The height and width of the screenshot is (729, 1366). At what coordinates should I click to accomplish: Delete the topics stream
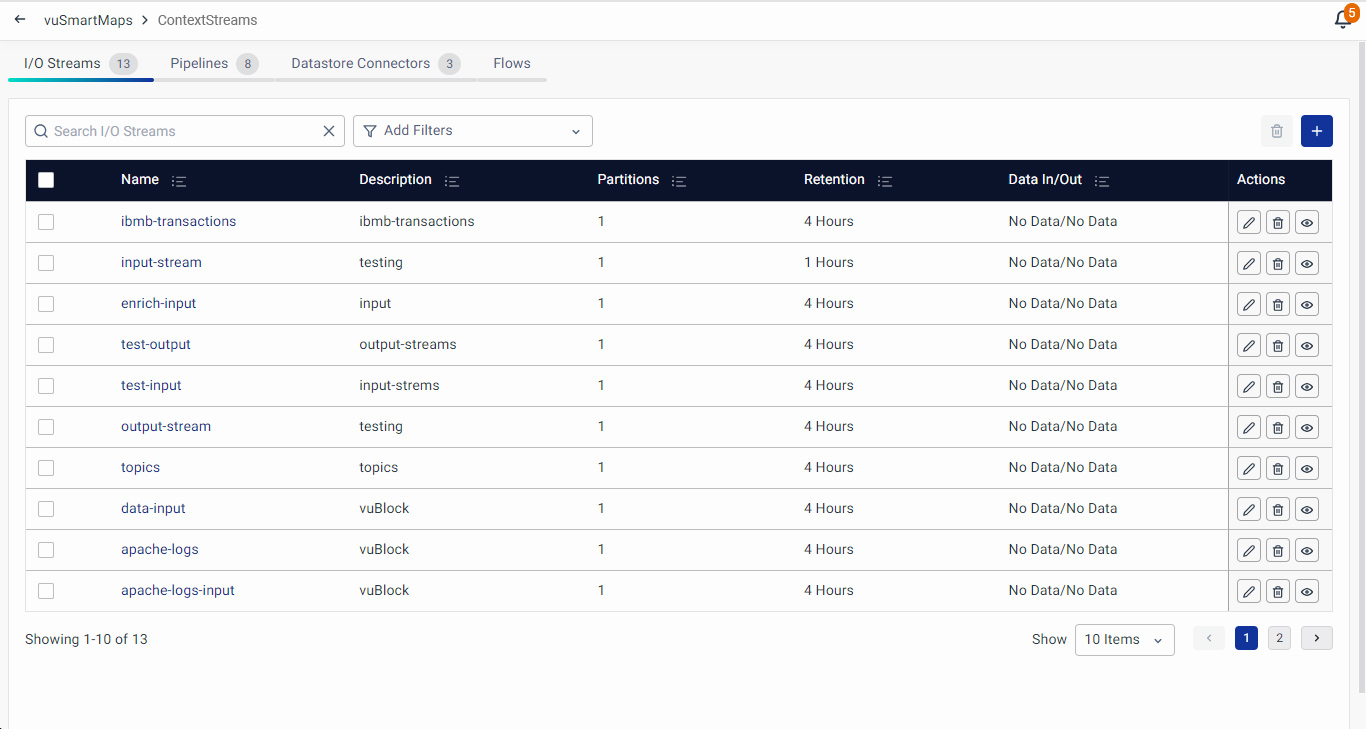(1277, 468)
